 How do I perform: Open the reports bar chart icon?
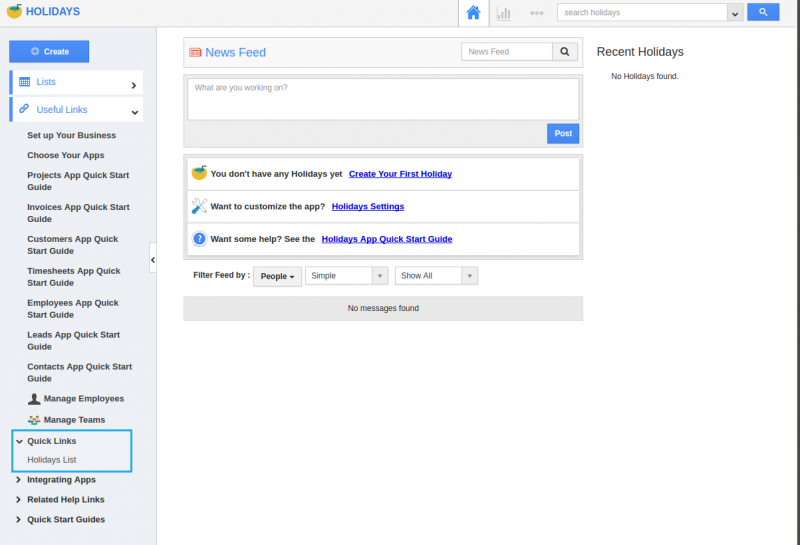pos(504,13)
